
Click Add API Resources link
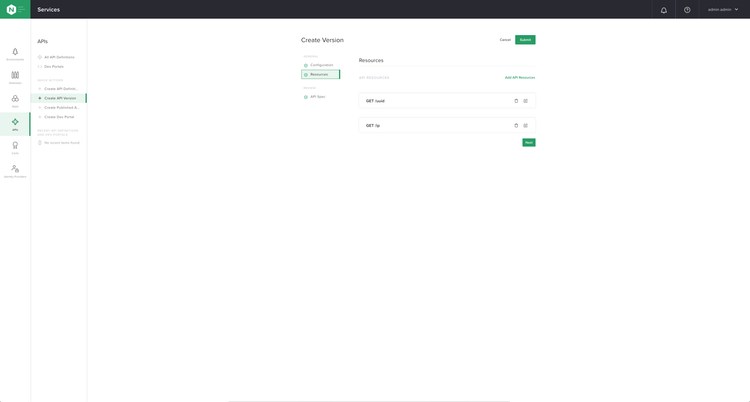point(520,78)
